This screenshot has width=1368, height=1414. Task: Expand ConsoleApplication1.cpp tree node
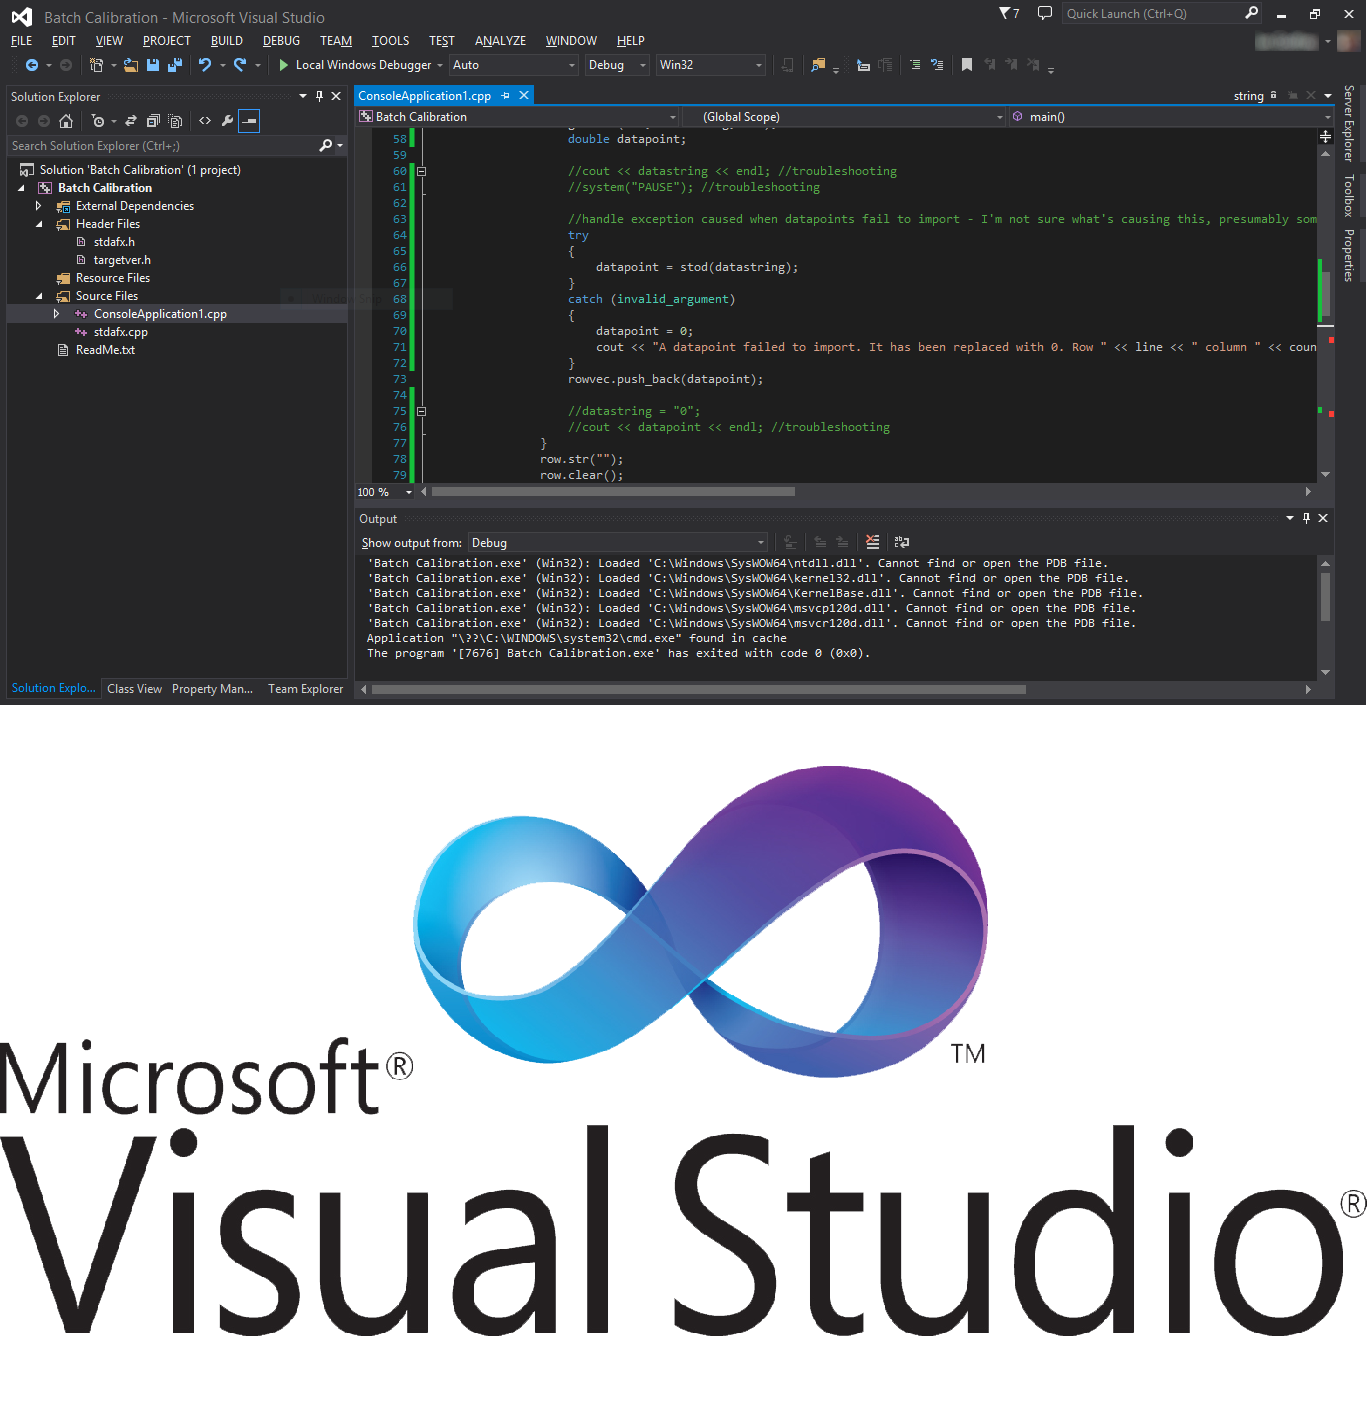57,314
